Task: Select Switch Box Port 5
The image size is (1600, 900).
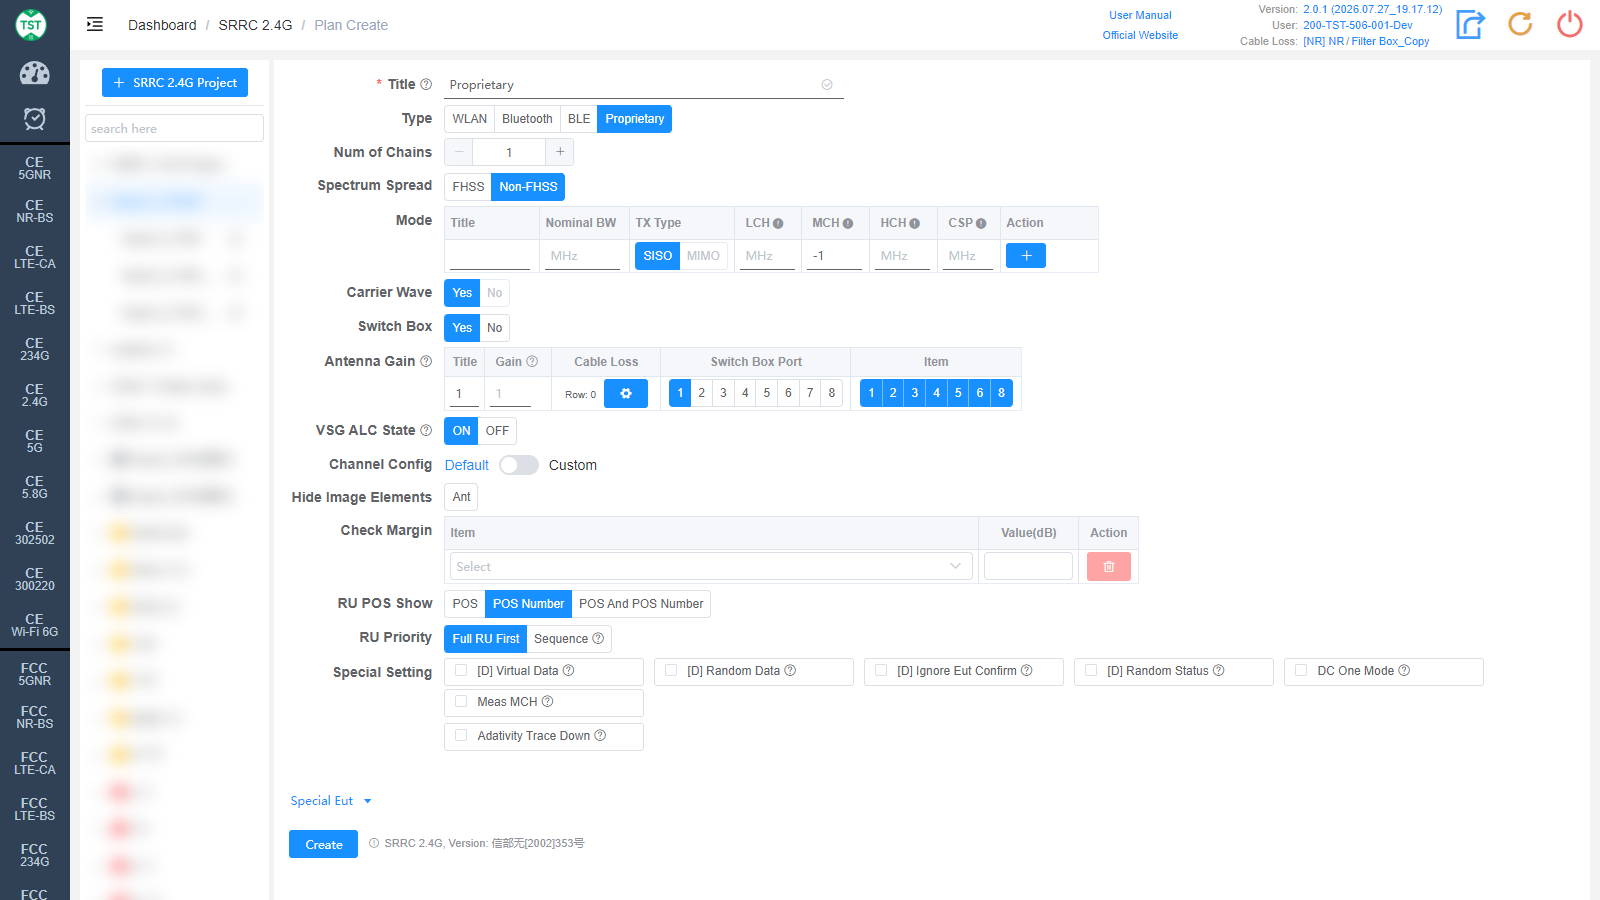Action: coord(767,393)
